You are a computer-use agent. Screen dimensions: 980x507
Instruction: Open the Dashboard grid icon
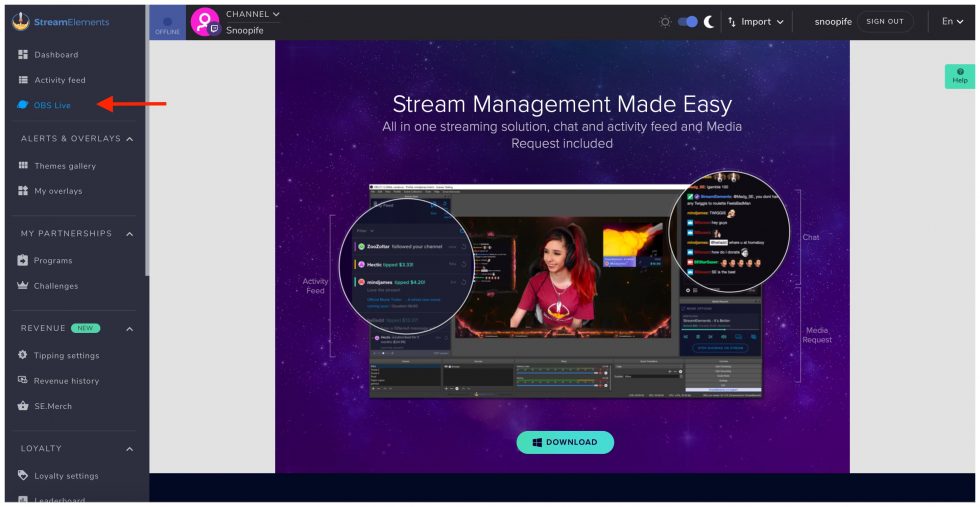pos(23,54)
